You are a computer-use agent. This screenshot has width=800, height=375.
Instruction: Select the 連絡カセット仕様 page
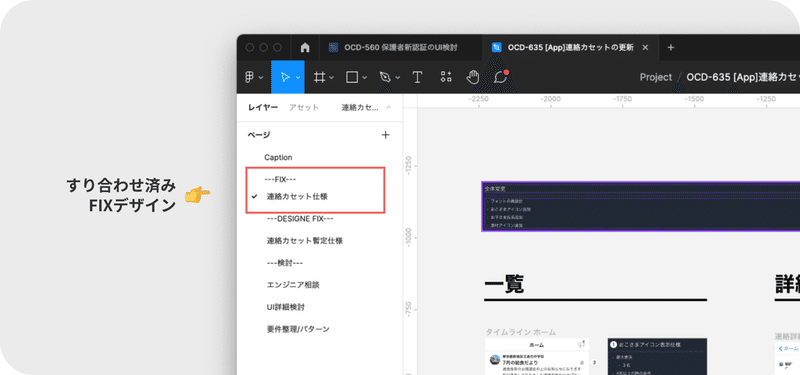296,196
